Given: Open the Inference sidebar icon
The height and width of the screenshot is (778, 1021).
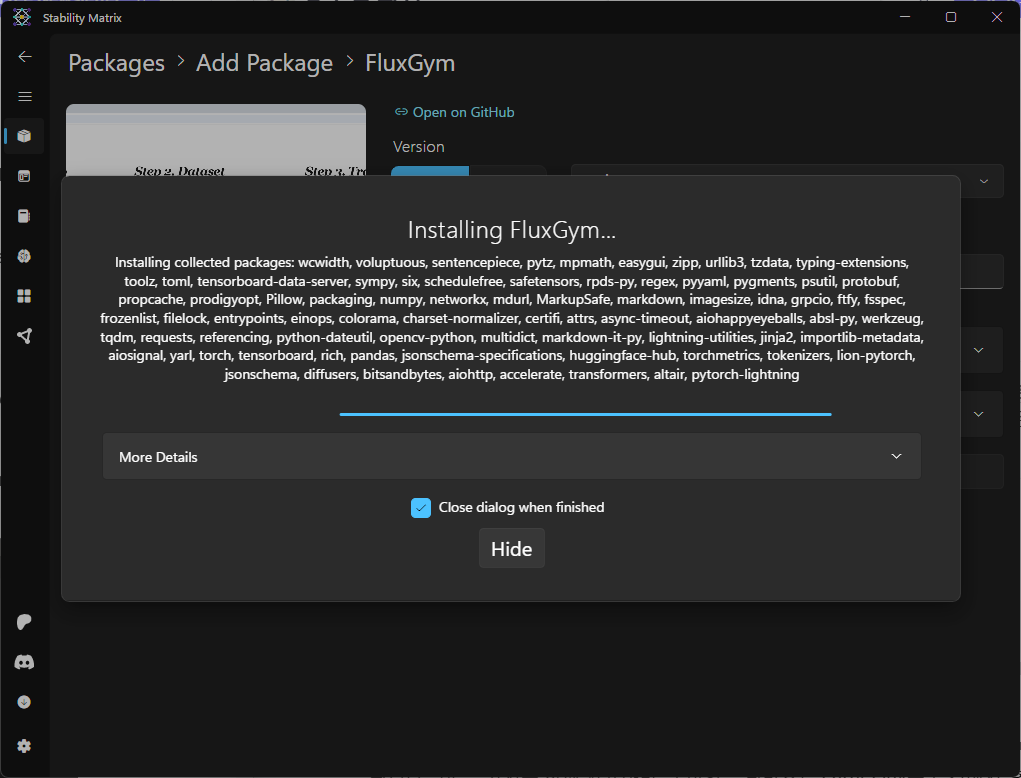Looking at the screenshot, I should pyautogui.click(x=24, y=176).
